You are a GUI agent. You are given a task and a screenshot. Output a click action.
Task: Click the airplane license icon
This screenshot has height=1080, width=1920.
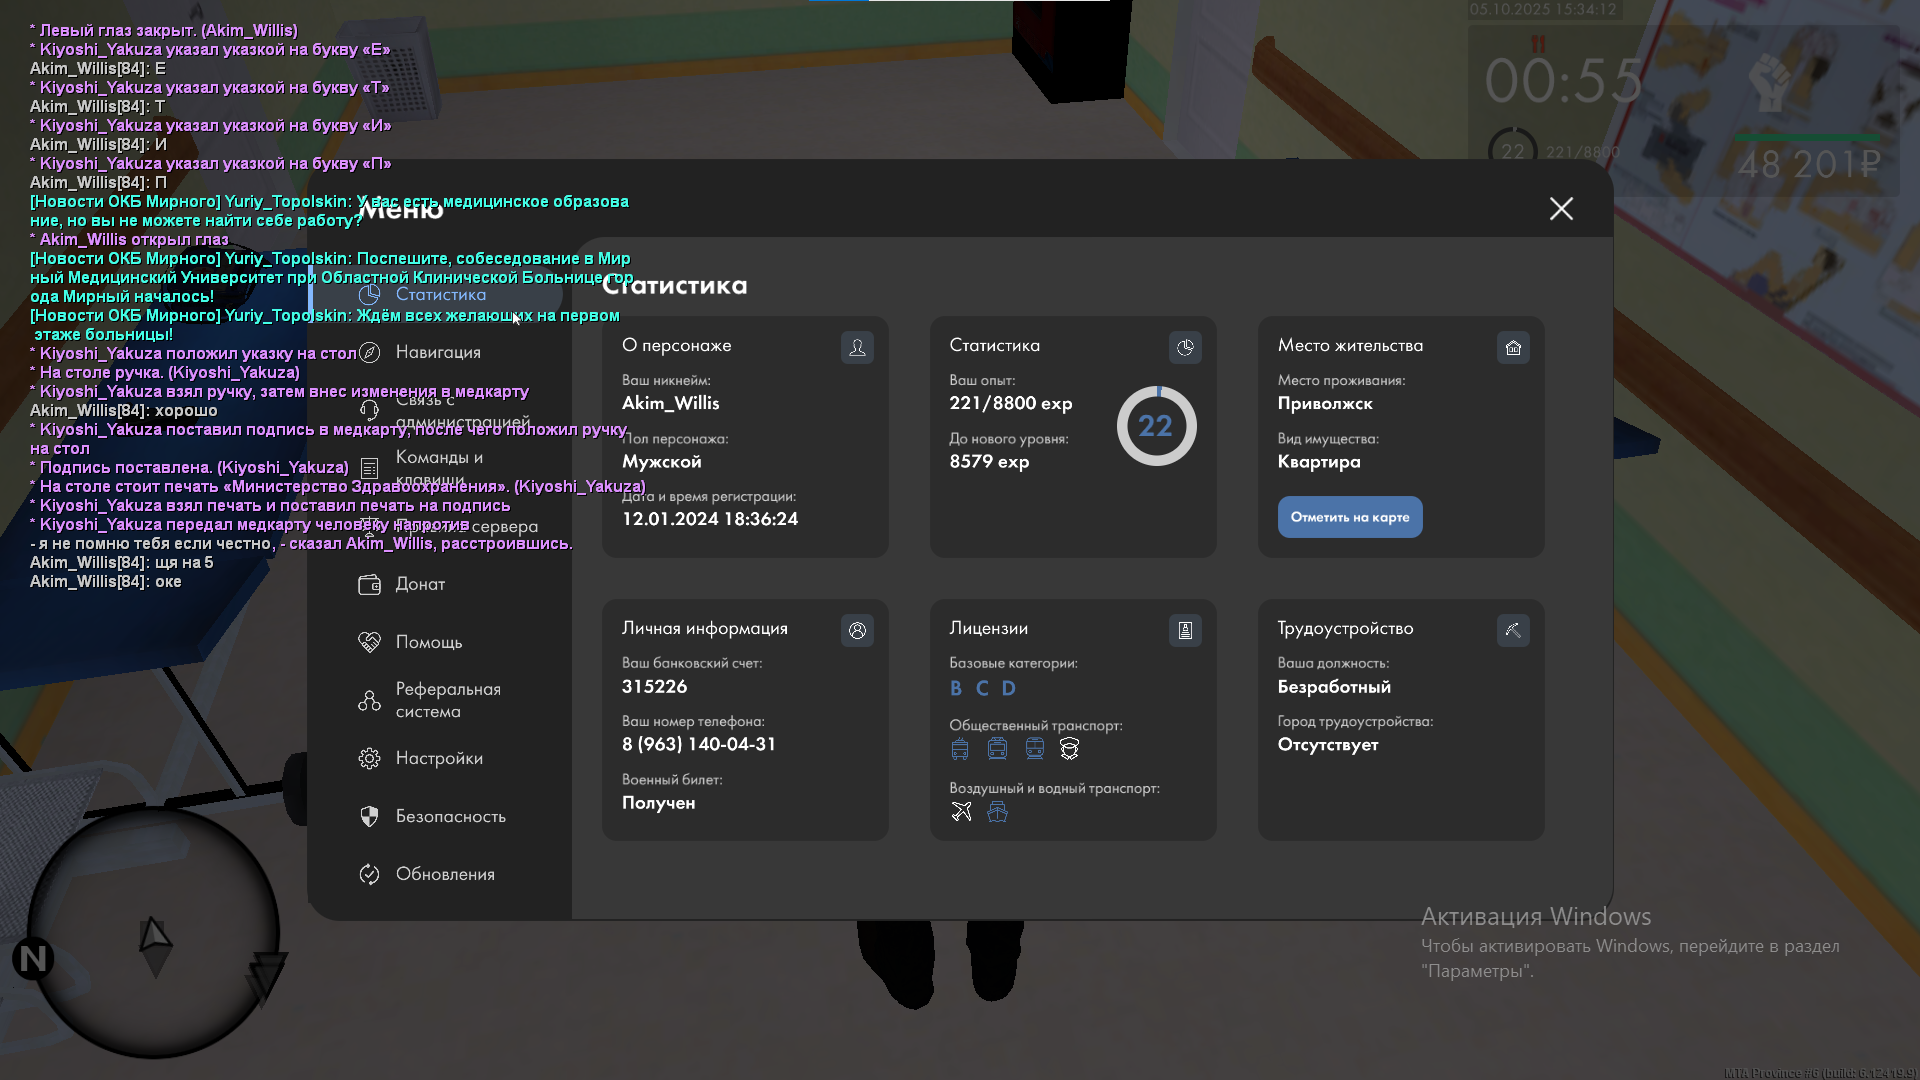961,812
